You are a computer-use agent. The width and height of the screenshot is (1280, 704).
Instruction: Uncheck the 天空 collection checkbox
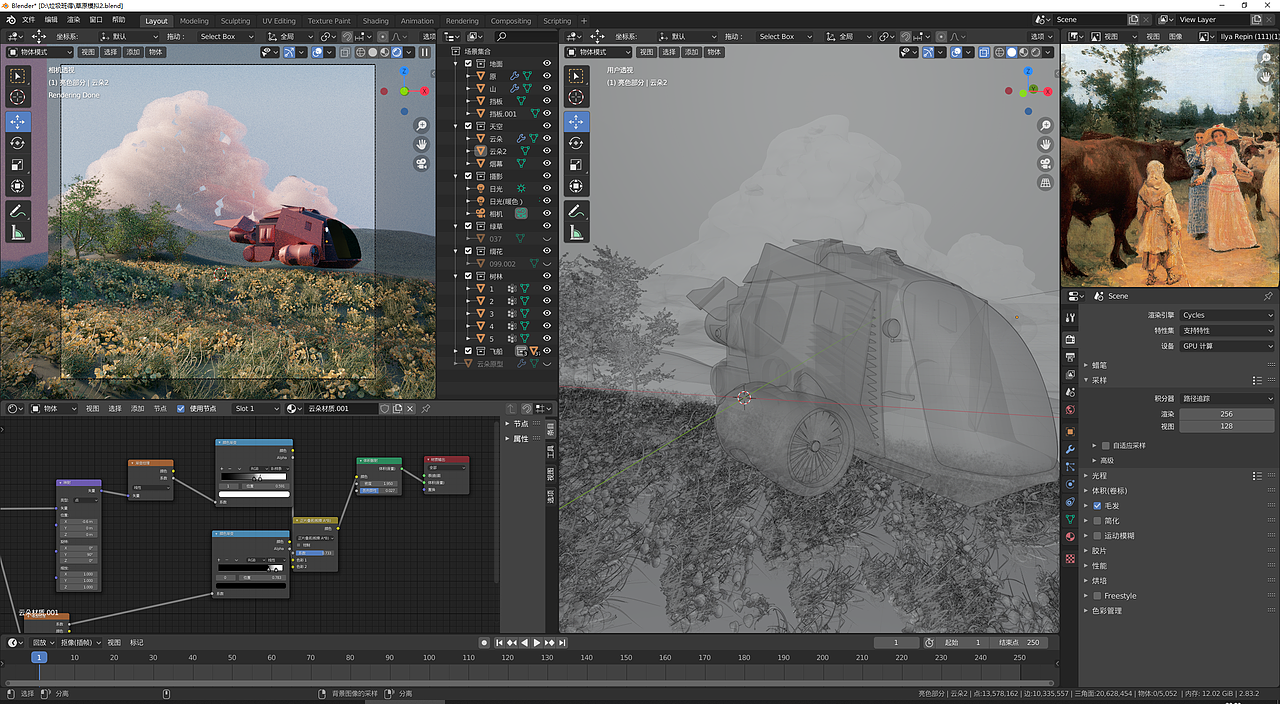[468, 126]
